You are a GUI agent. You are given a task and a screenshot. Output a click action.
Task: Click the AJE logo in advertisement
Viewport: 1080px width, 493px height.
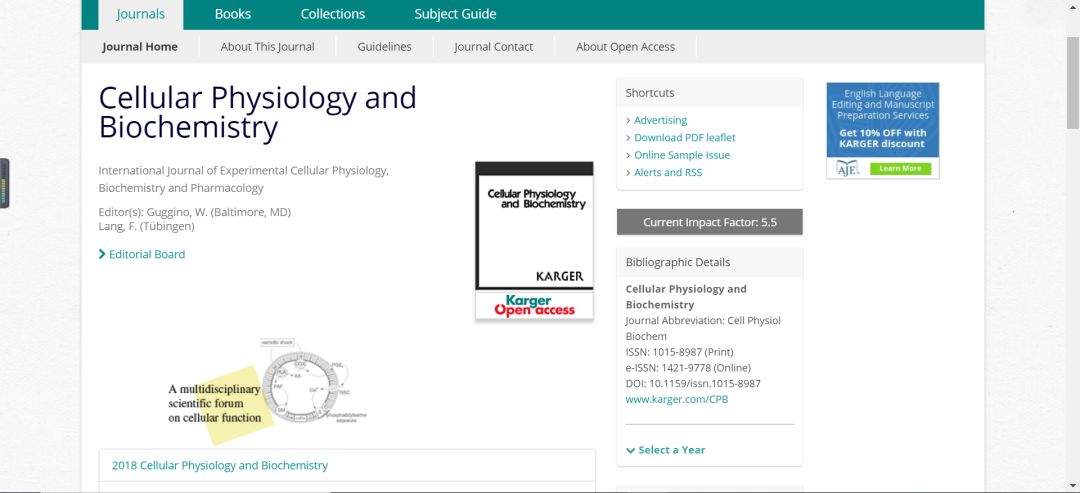tap(847, 169)
